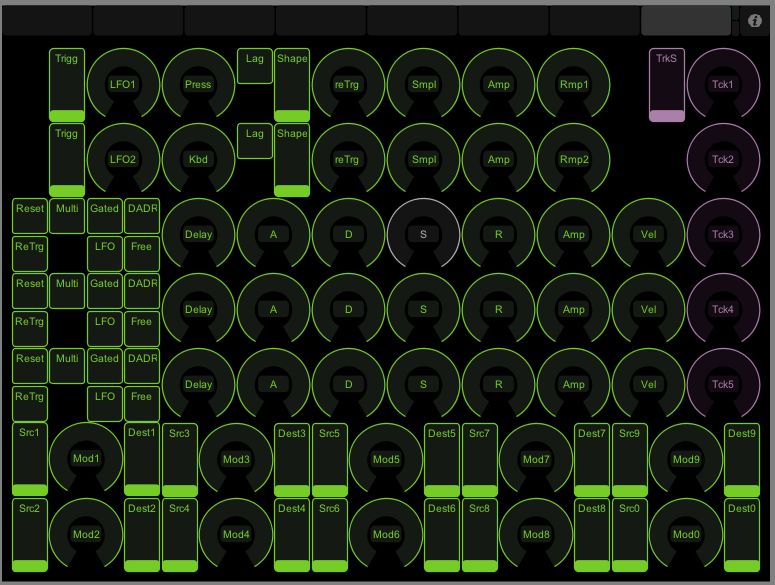
Task: Select the Rmp1 knob
Action: pyautogui.click(x=574, y=84)
